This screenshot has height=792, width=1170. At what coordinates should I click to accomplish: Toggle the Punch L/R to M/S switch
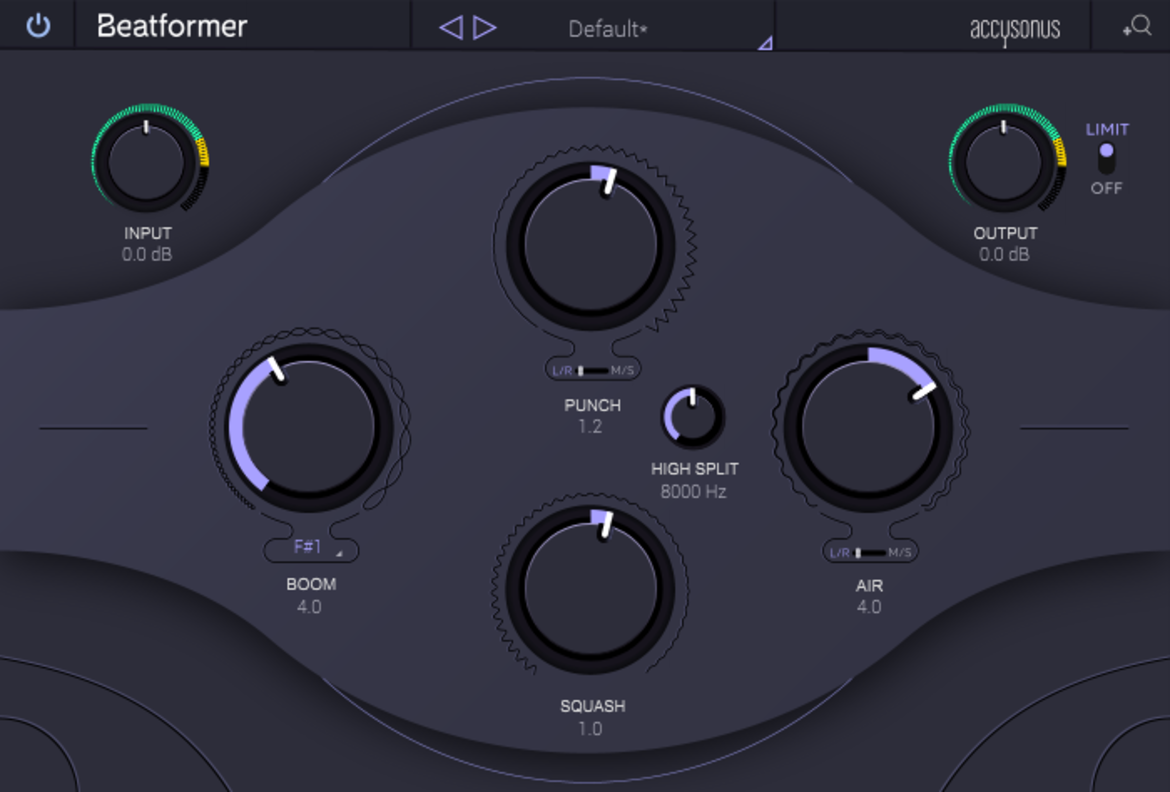593,370
